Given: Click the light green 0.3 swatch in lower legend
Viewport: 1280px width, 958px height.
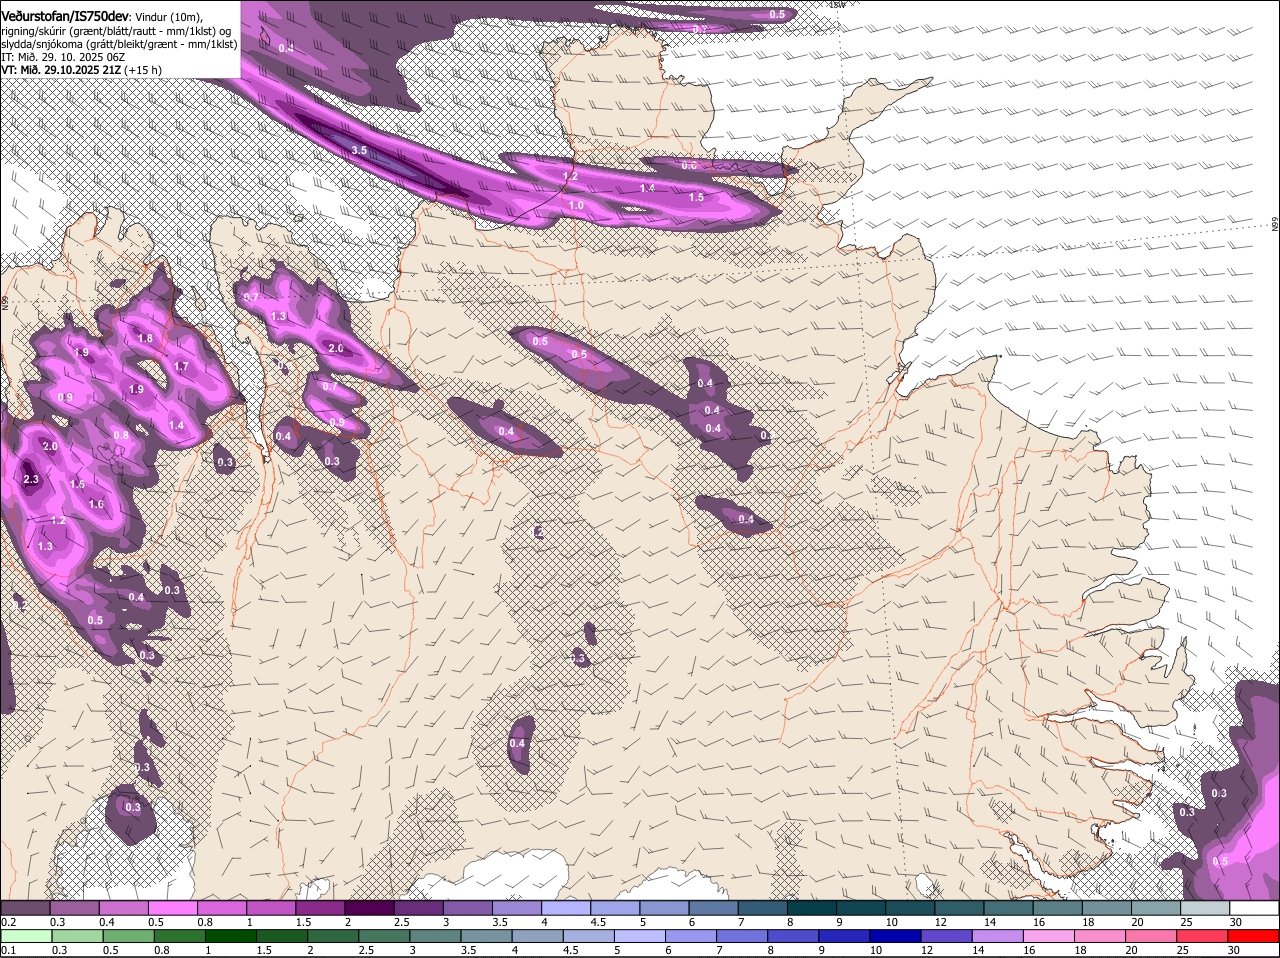Looking at the screenshot, I should (75, 936).
